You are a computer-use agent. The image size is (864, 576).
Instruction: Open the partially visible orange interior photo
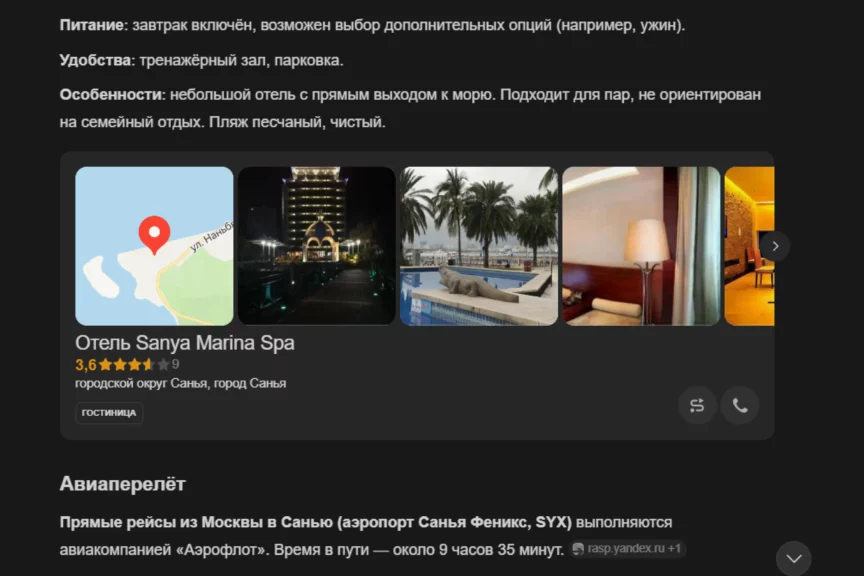[749, 246]
